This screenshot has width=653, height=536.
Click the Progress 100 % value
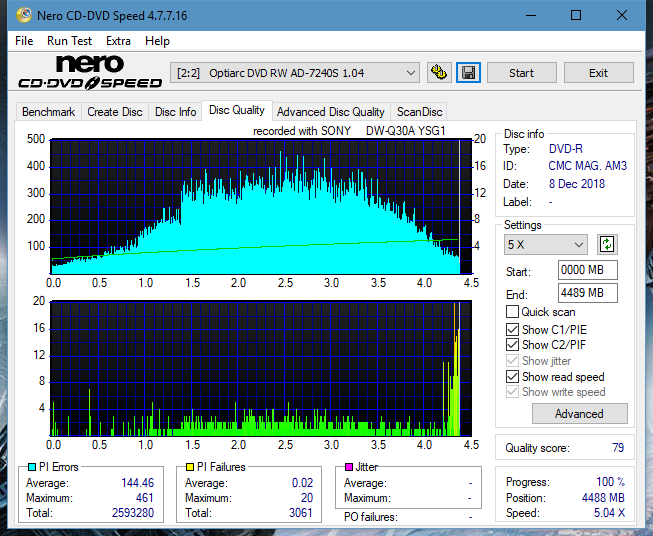(x=611, y=482)
